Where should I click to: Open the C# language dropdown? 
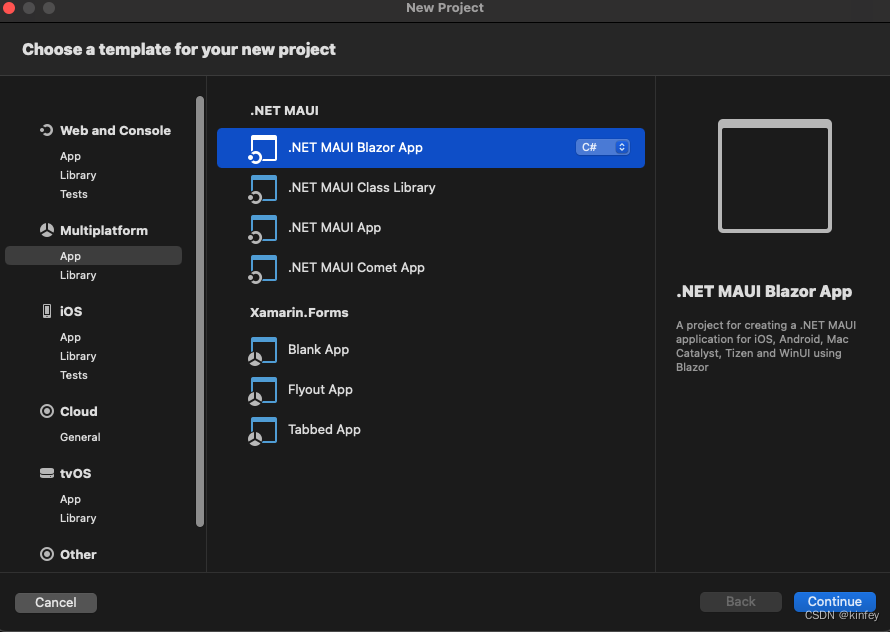603,147
